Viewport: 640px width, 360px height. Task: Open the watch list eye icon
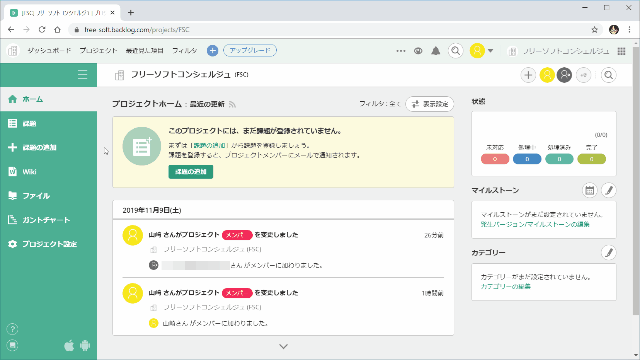tap(418, 51)
